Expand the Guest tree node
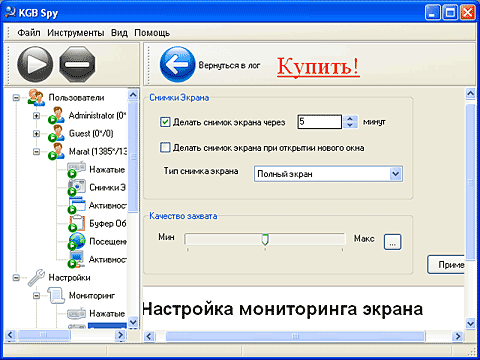 coord(36,134)
